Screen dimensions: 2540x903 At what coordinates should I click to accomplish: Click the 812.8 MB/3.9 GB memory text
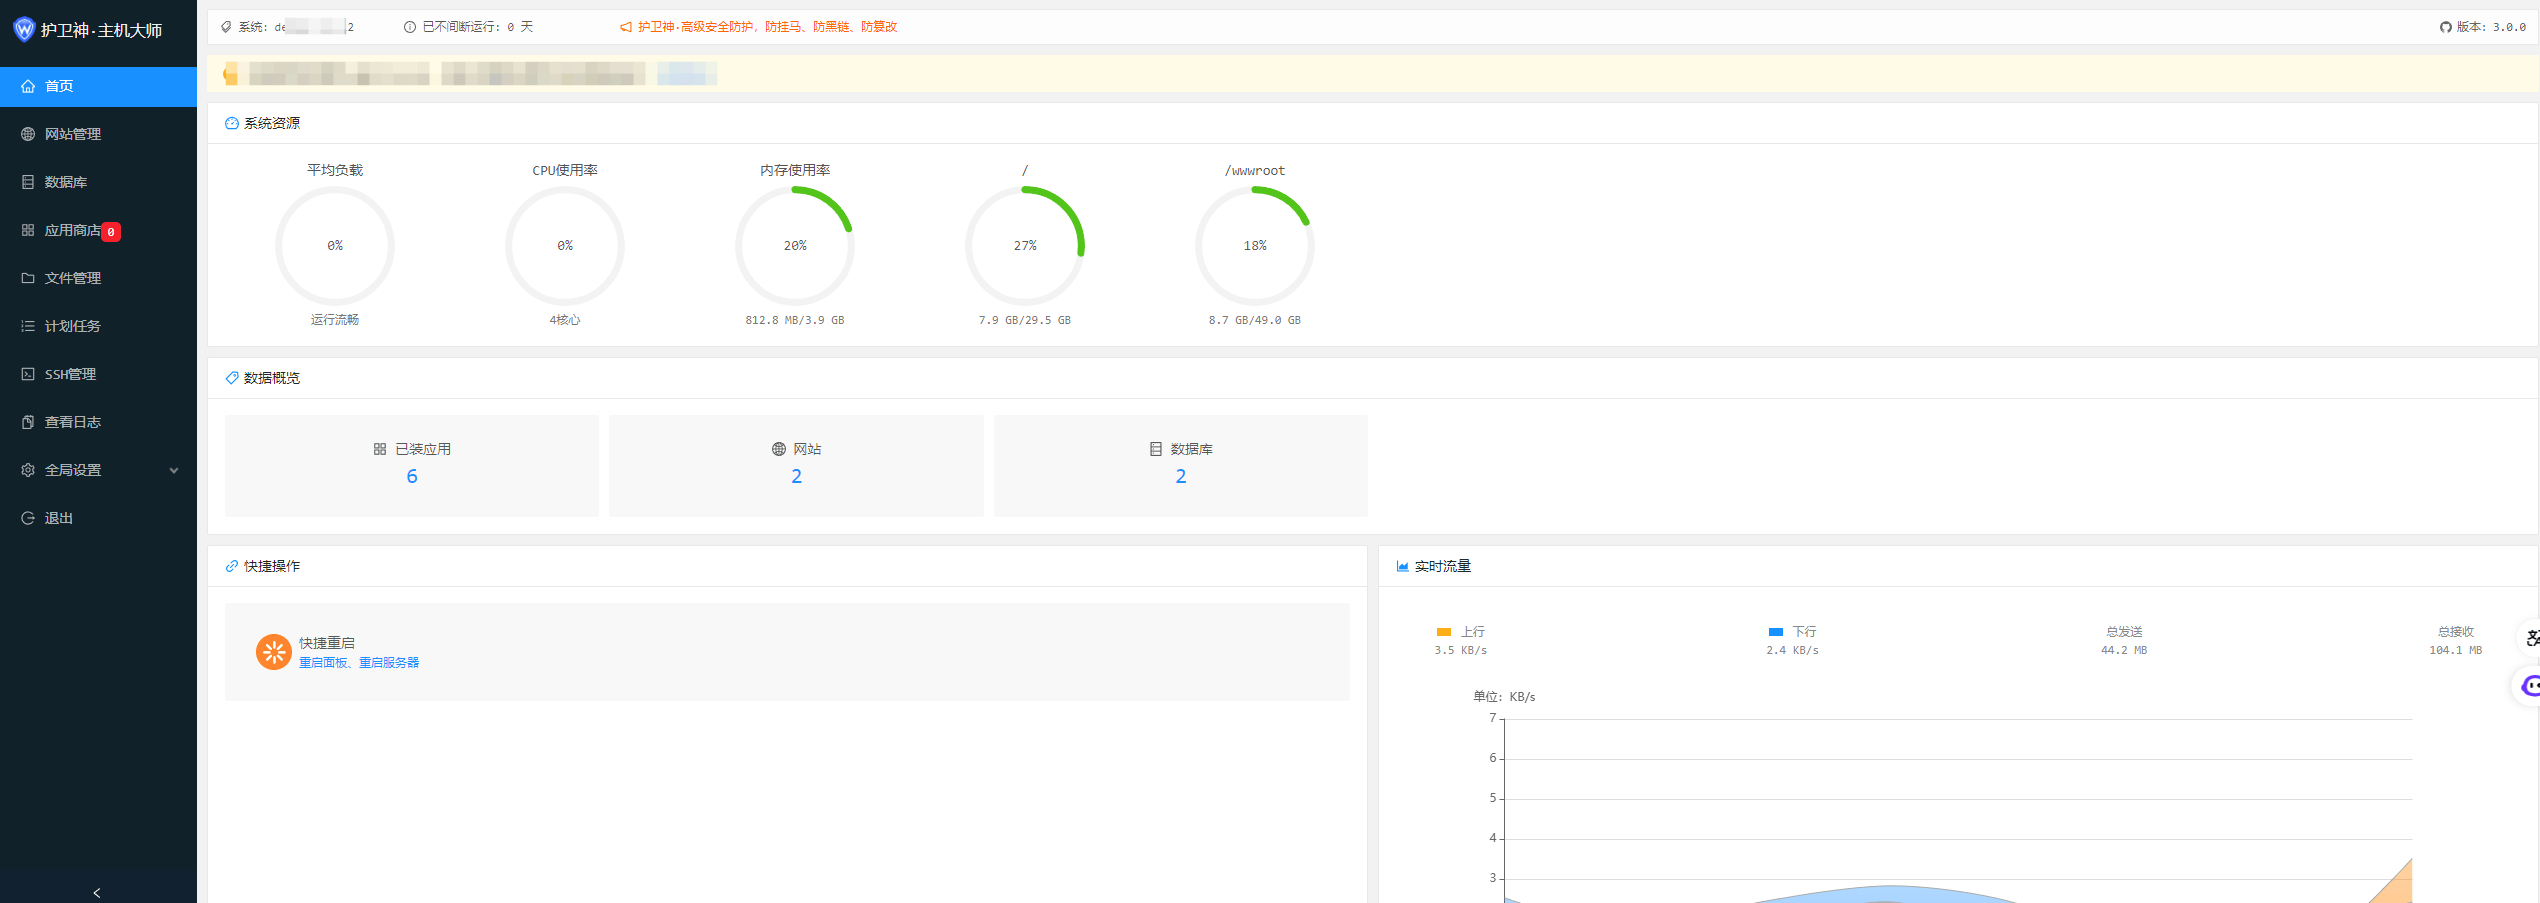(x=795, y=320)
